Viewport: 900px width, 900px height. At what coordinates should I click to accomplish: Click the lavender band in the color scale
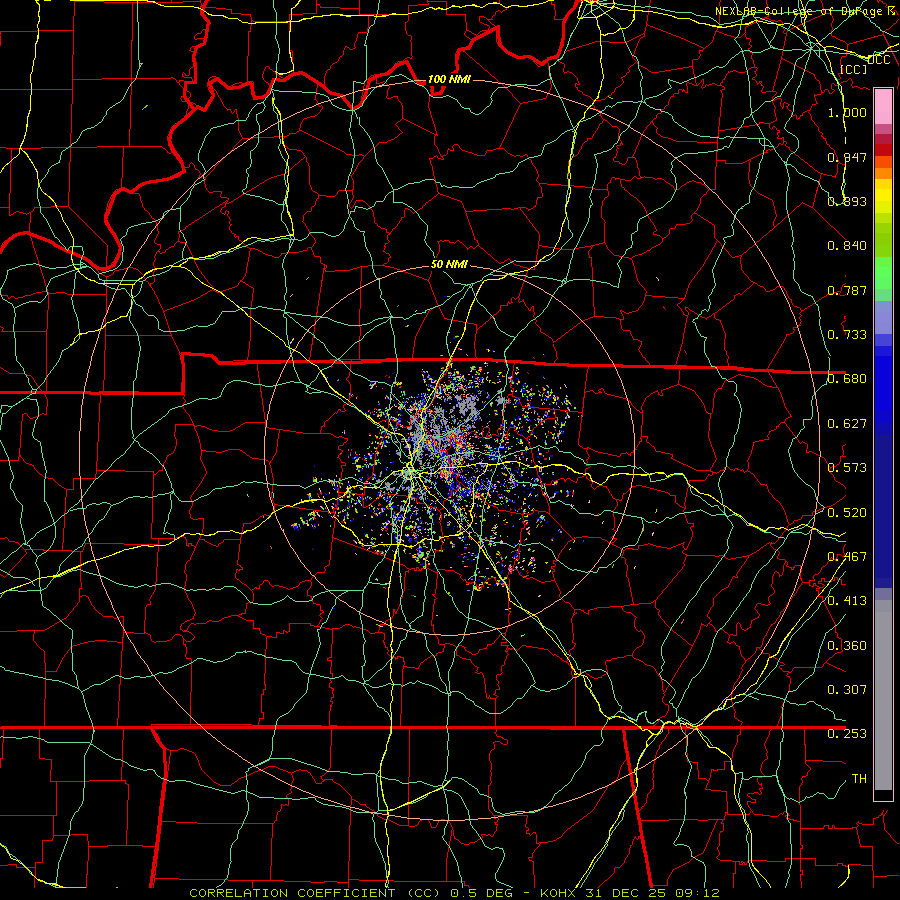[883, 318]
